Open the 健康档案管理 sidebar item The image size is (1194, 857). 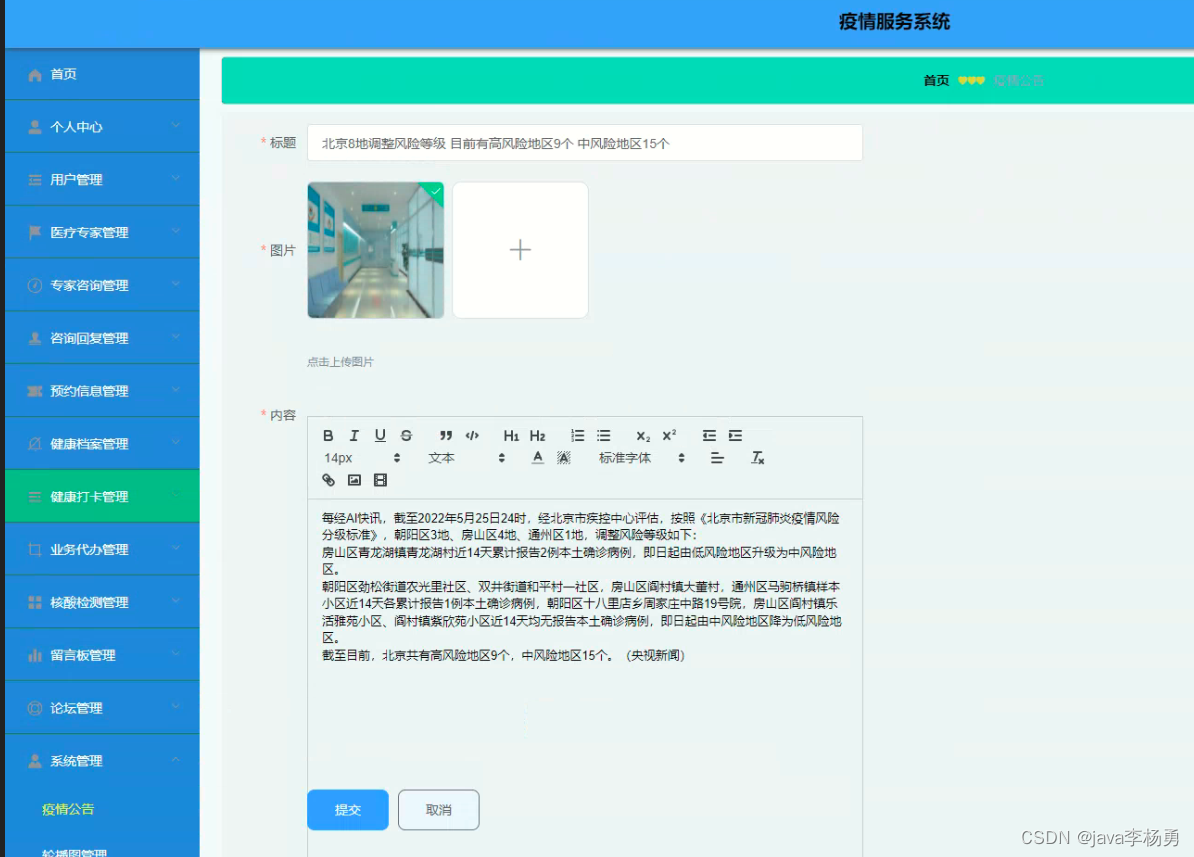click(102, 443)
